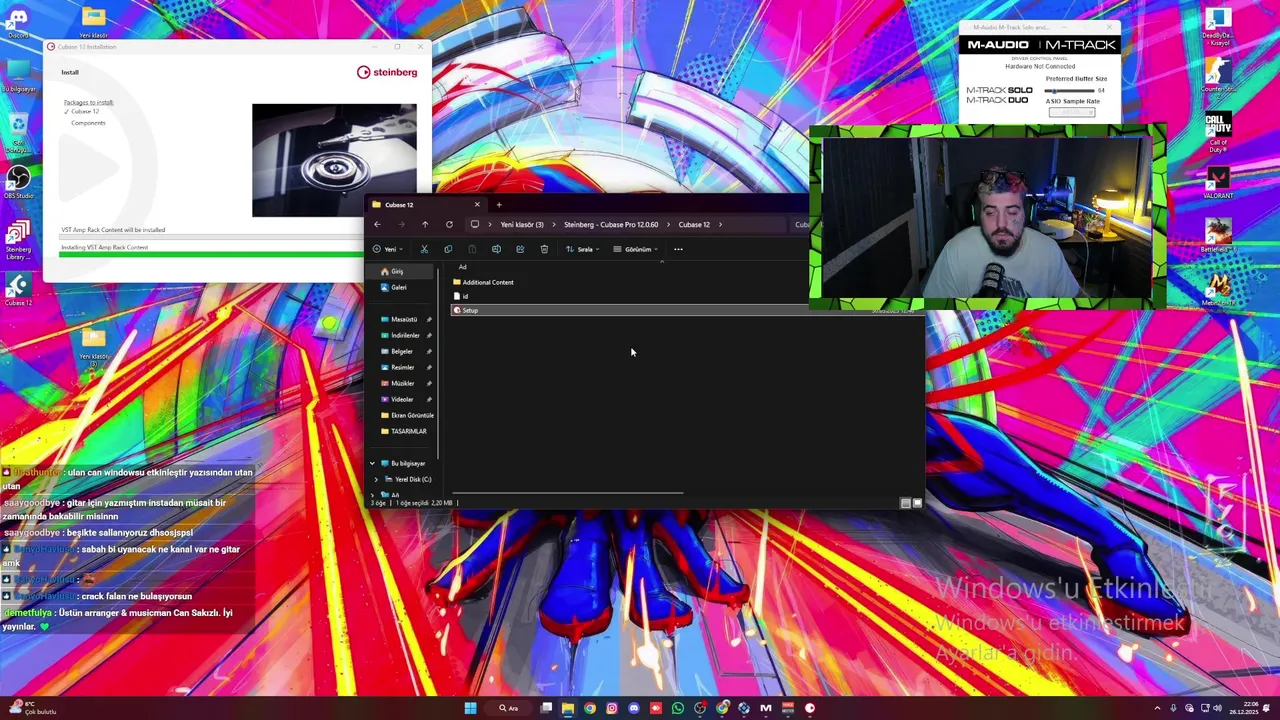This screenshot has width=1280, height=720.
Task: Select the Giriş sidebar item
Action: point(398,271)
